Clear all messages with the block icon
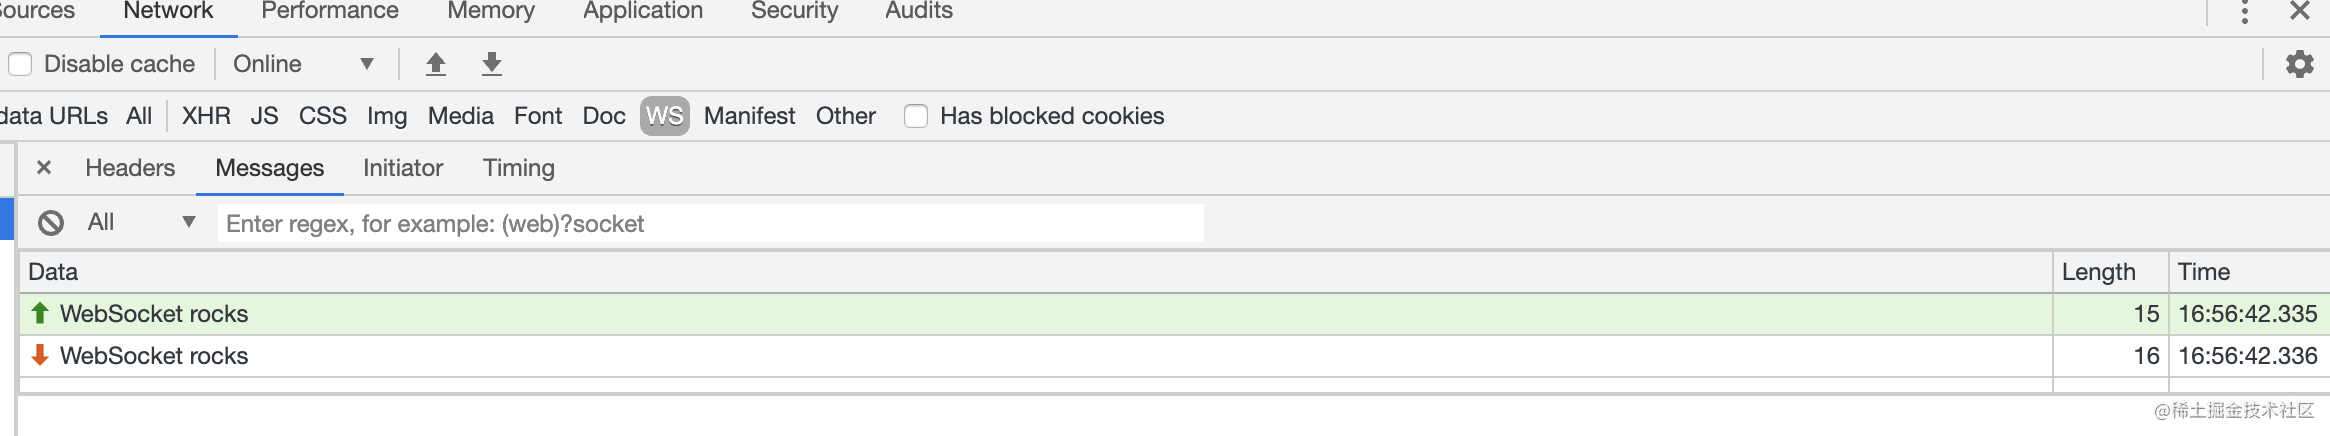The height and width of the screenshot is (436, 2330). pos(51,222)
